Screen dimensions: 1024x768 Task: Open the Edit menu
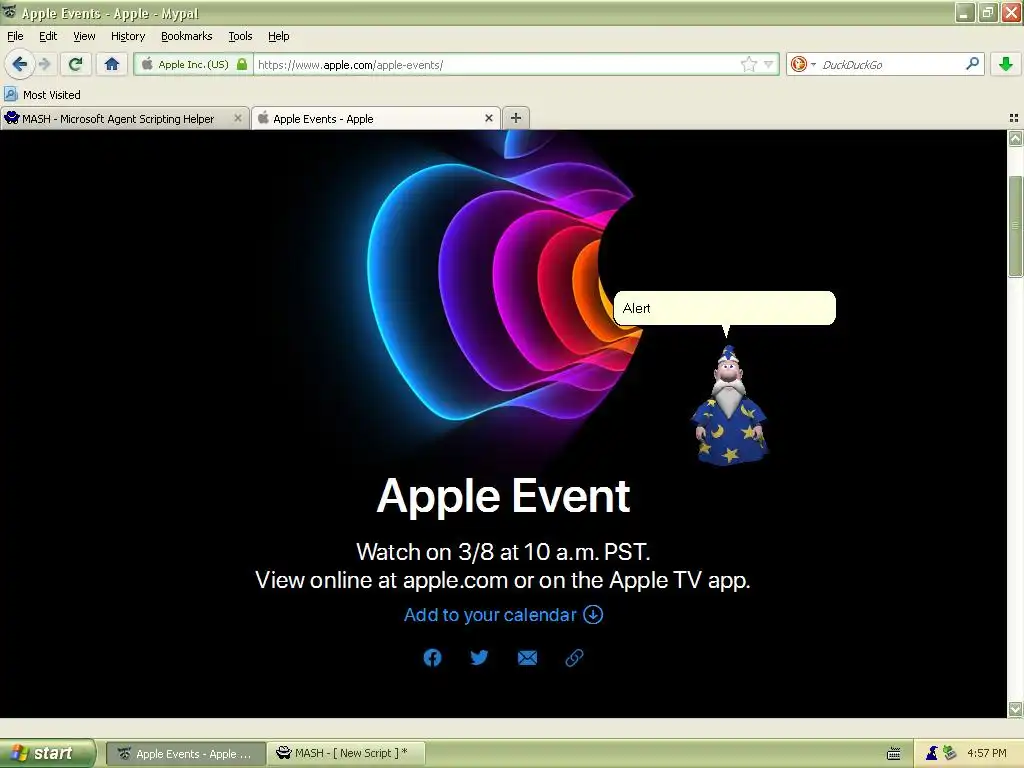coord(48,36)
